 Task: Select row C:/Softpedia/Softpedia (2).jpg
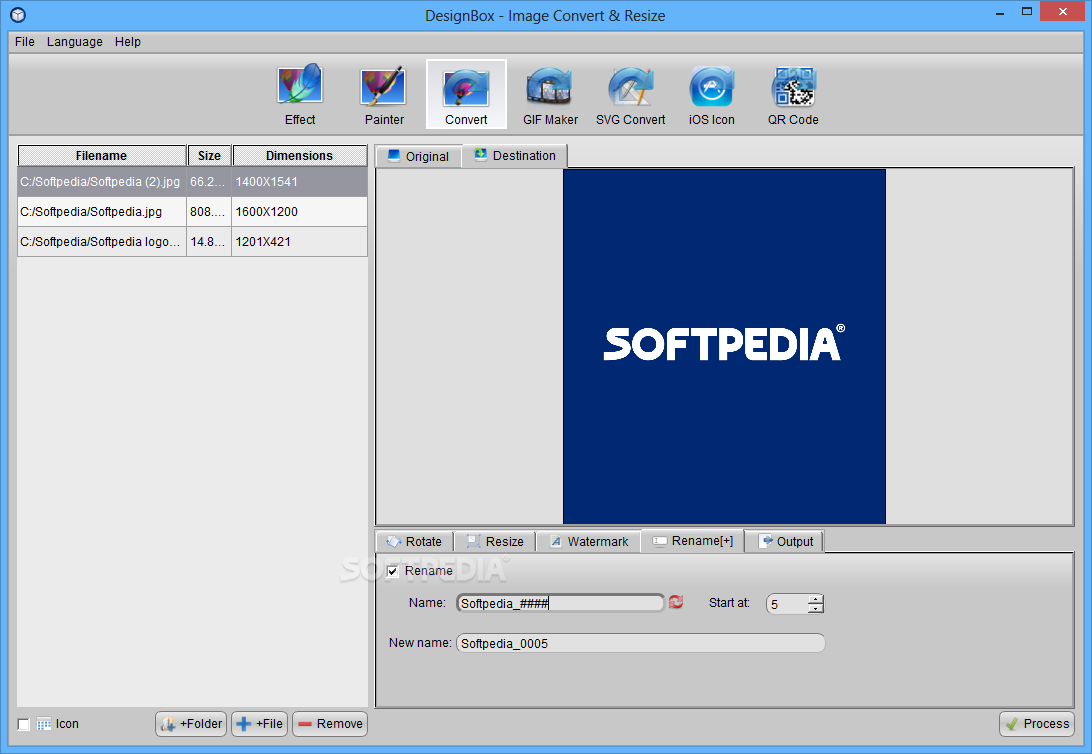[x=192, y=182]
